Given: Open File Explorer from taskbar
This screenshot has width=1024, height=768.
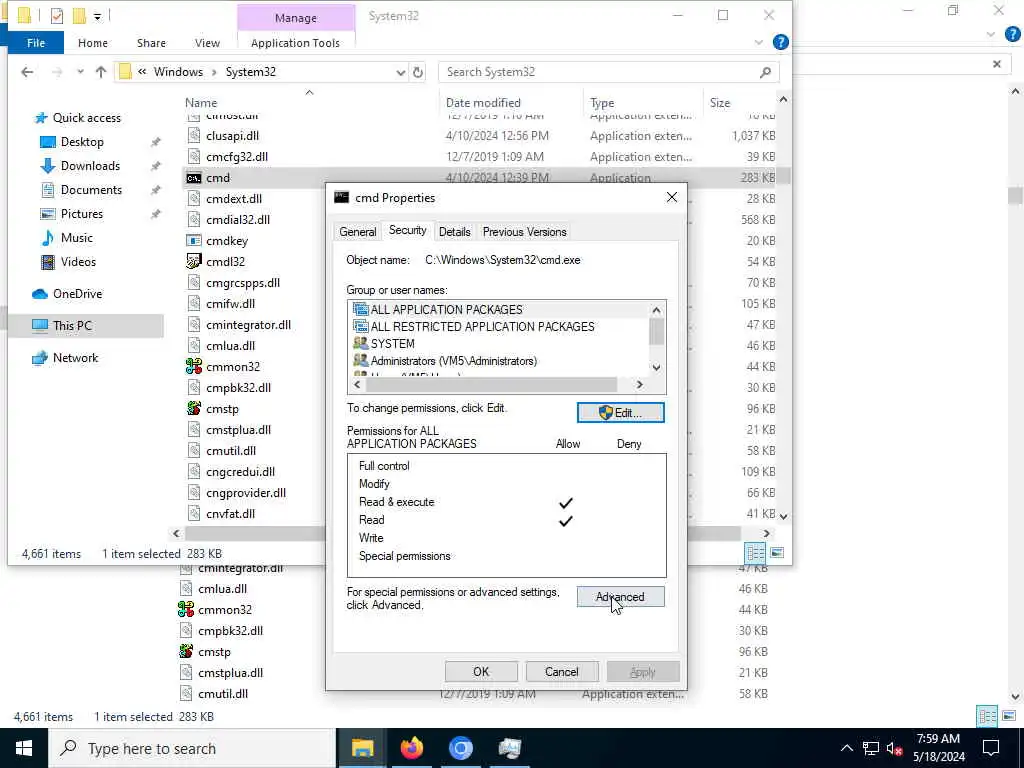Looking at the screenshot, I should coord(362,748).
